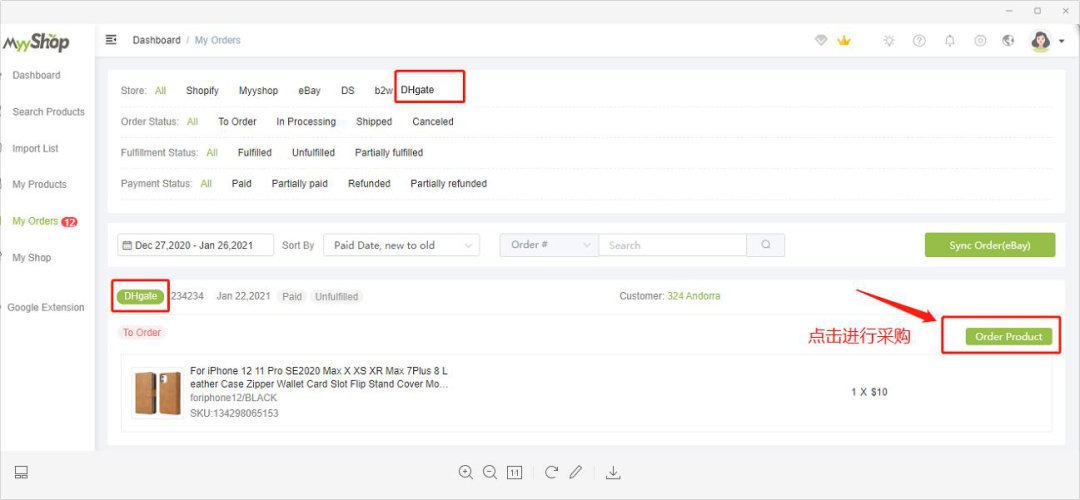Click the search magnifier button beside Search field

coord(766,245)
